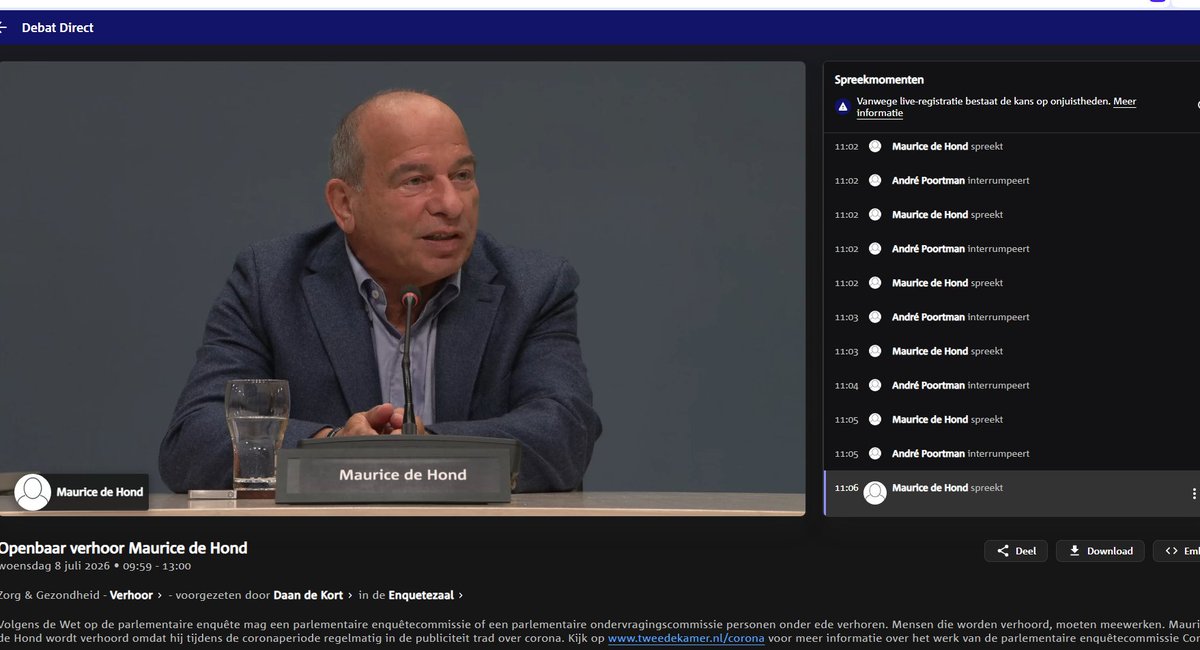Open the Meer informatie link
This screenshot has height=650, width=1200.
[996, 107]
